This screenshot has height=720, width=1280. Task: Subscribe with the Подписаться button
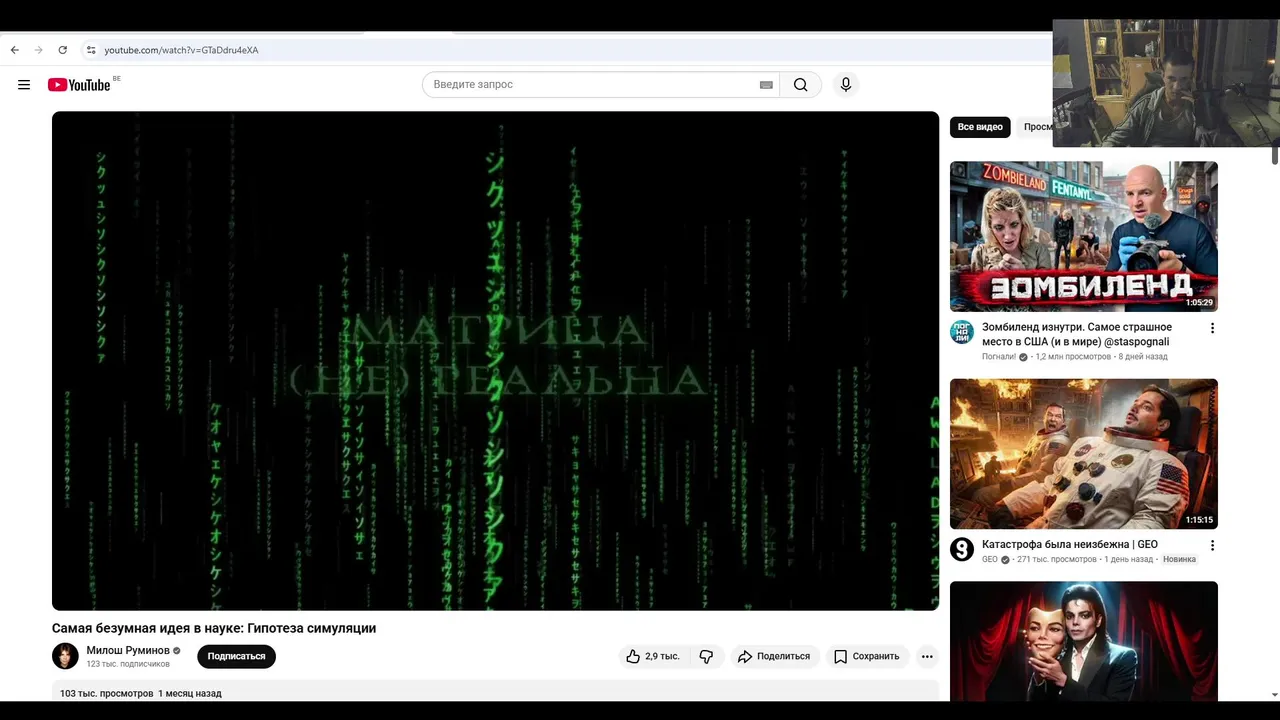[x=236, y=657]
